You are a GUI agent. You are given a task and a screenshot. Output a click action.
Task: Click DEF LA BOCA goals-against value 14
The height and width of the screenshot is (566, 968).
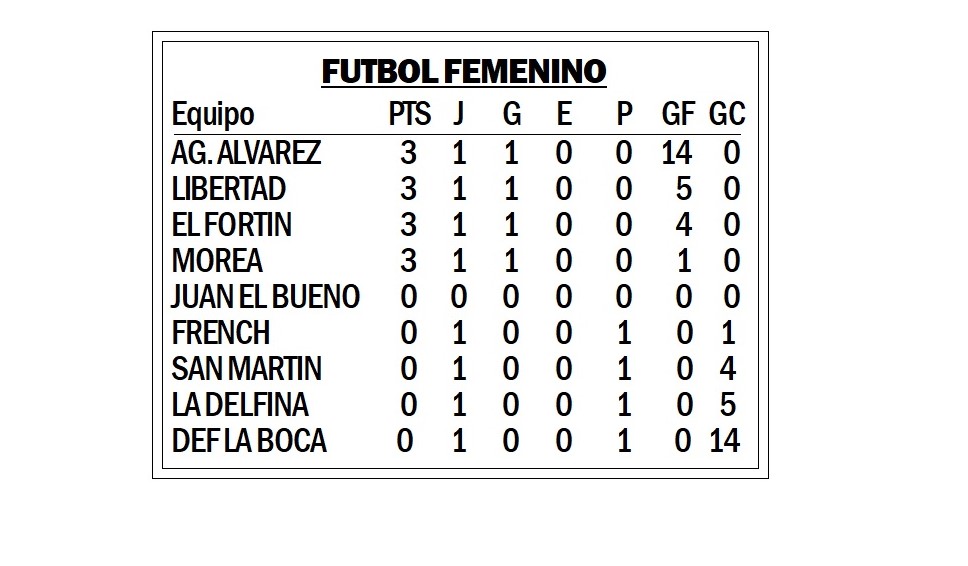(725, 441)
